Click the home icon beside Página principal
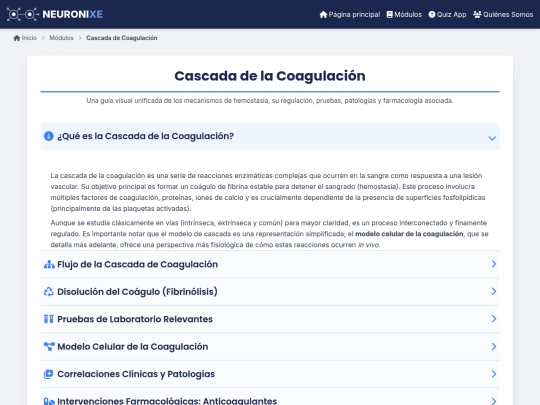This screenshot has width=540, height=405. [323, 14]
